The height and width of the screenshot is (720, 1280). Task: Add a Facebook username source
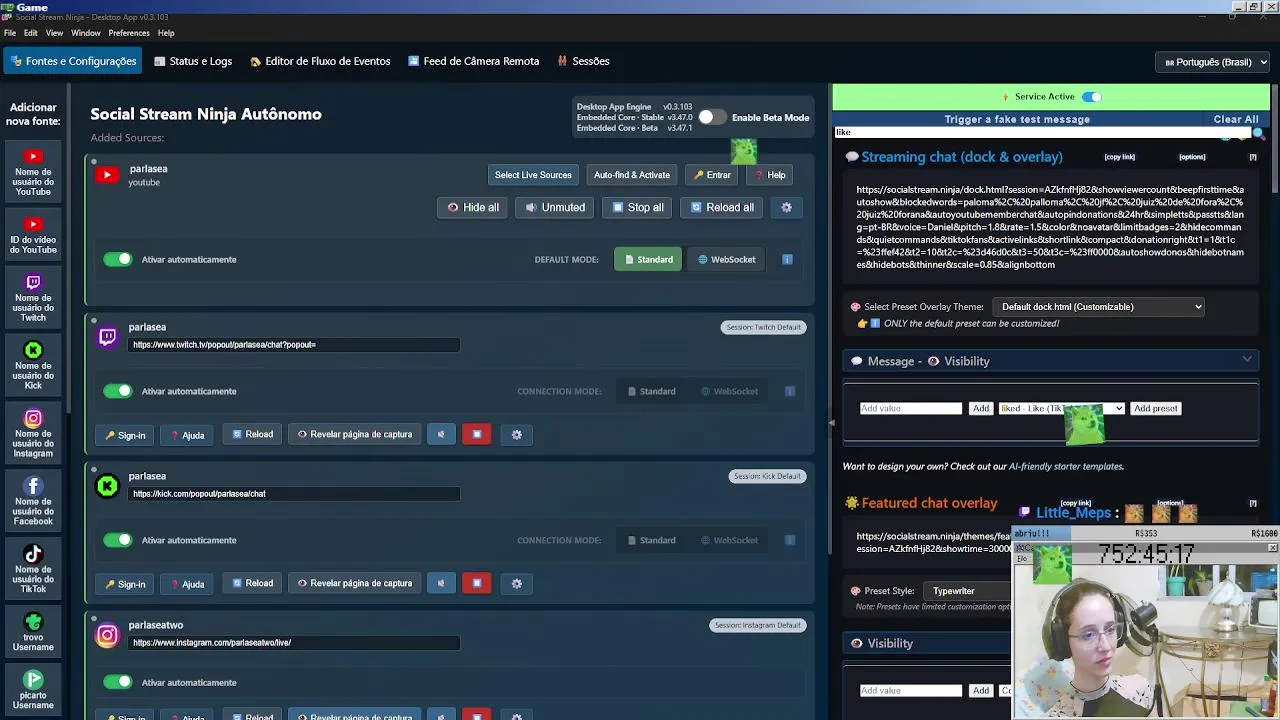point(33,502)
